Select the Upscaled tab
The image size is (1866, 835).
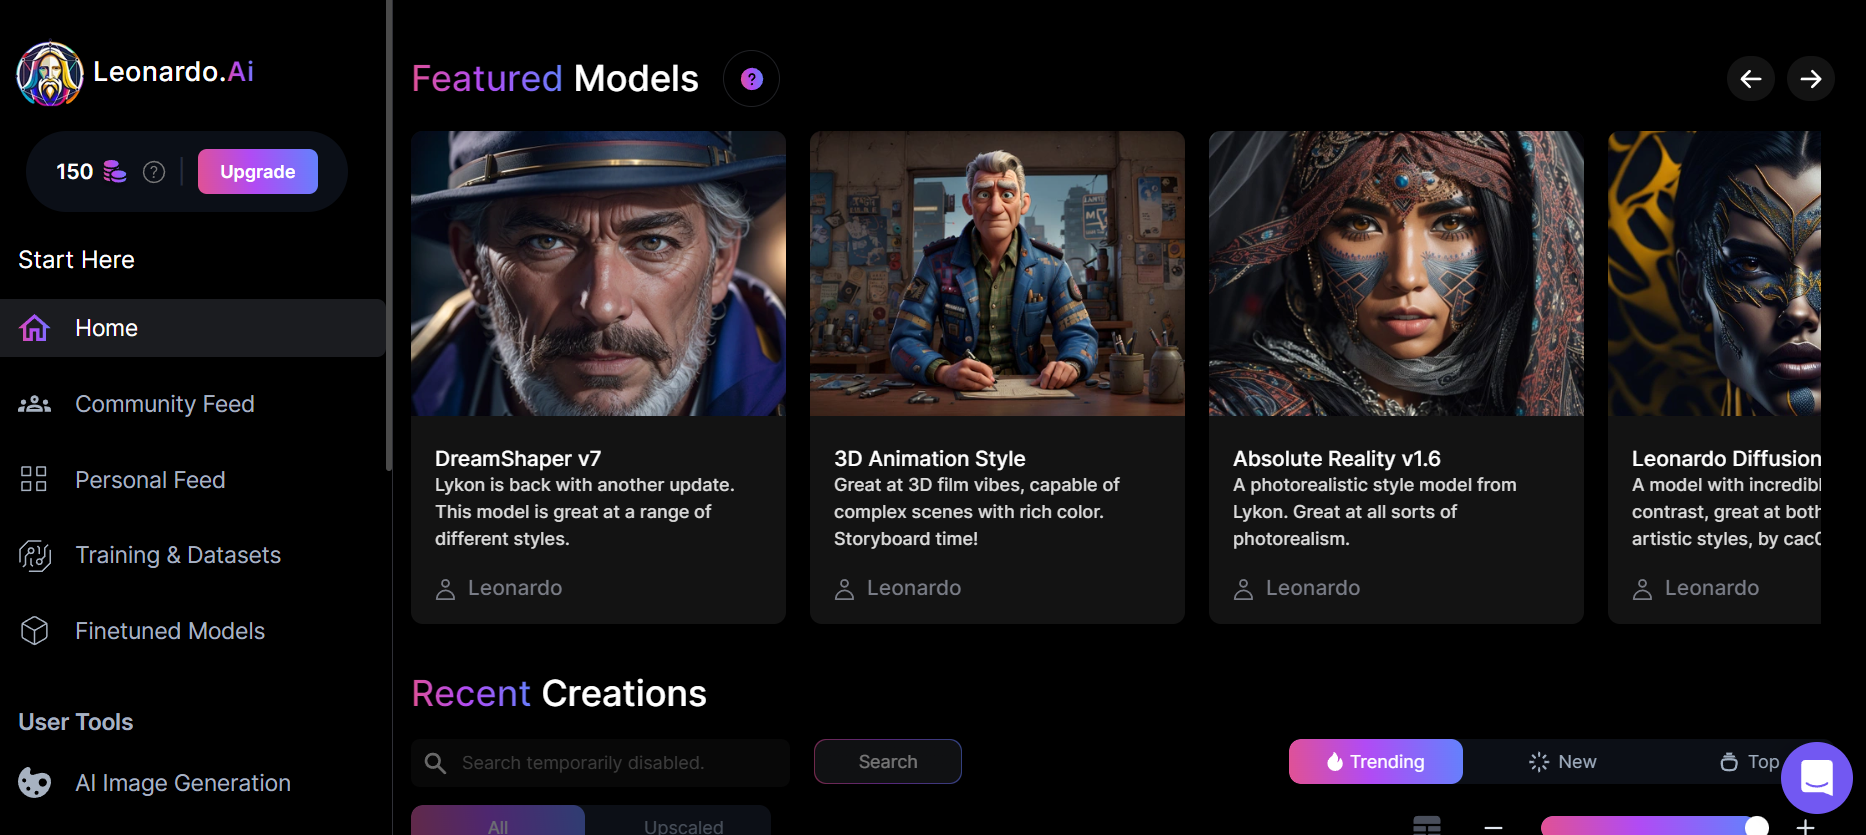click(684, 822)
